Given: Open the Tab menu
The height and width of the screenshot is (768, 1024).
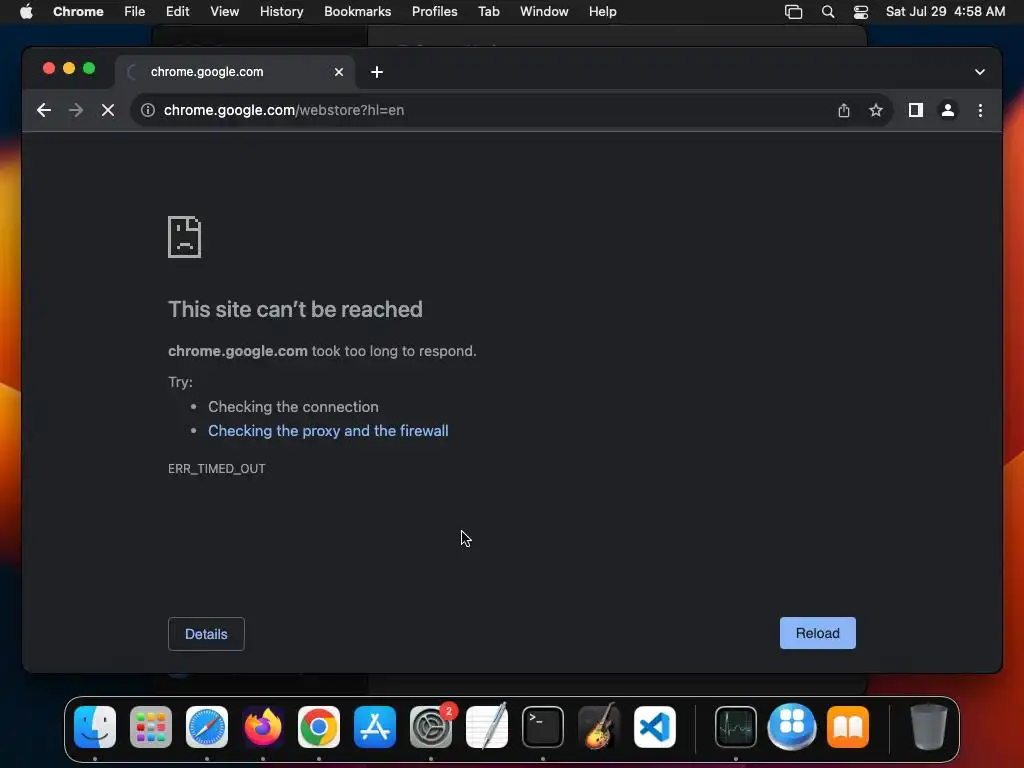Looking at the screenshot, I should coord(488,12).
